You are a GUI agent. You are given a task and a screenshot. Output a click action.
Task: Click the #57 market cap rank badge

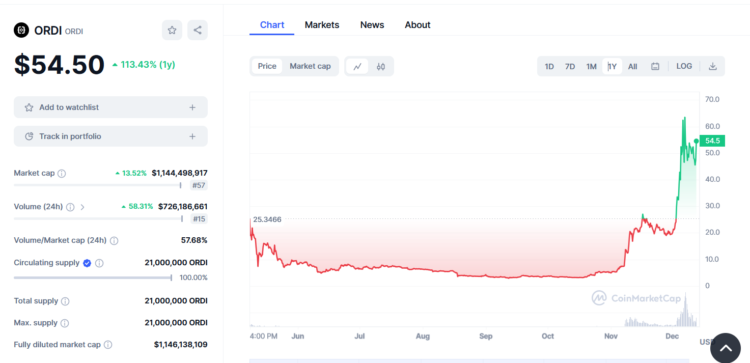point(199,186)
